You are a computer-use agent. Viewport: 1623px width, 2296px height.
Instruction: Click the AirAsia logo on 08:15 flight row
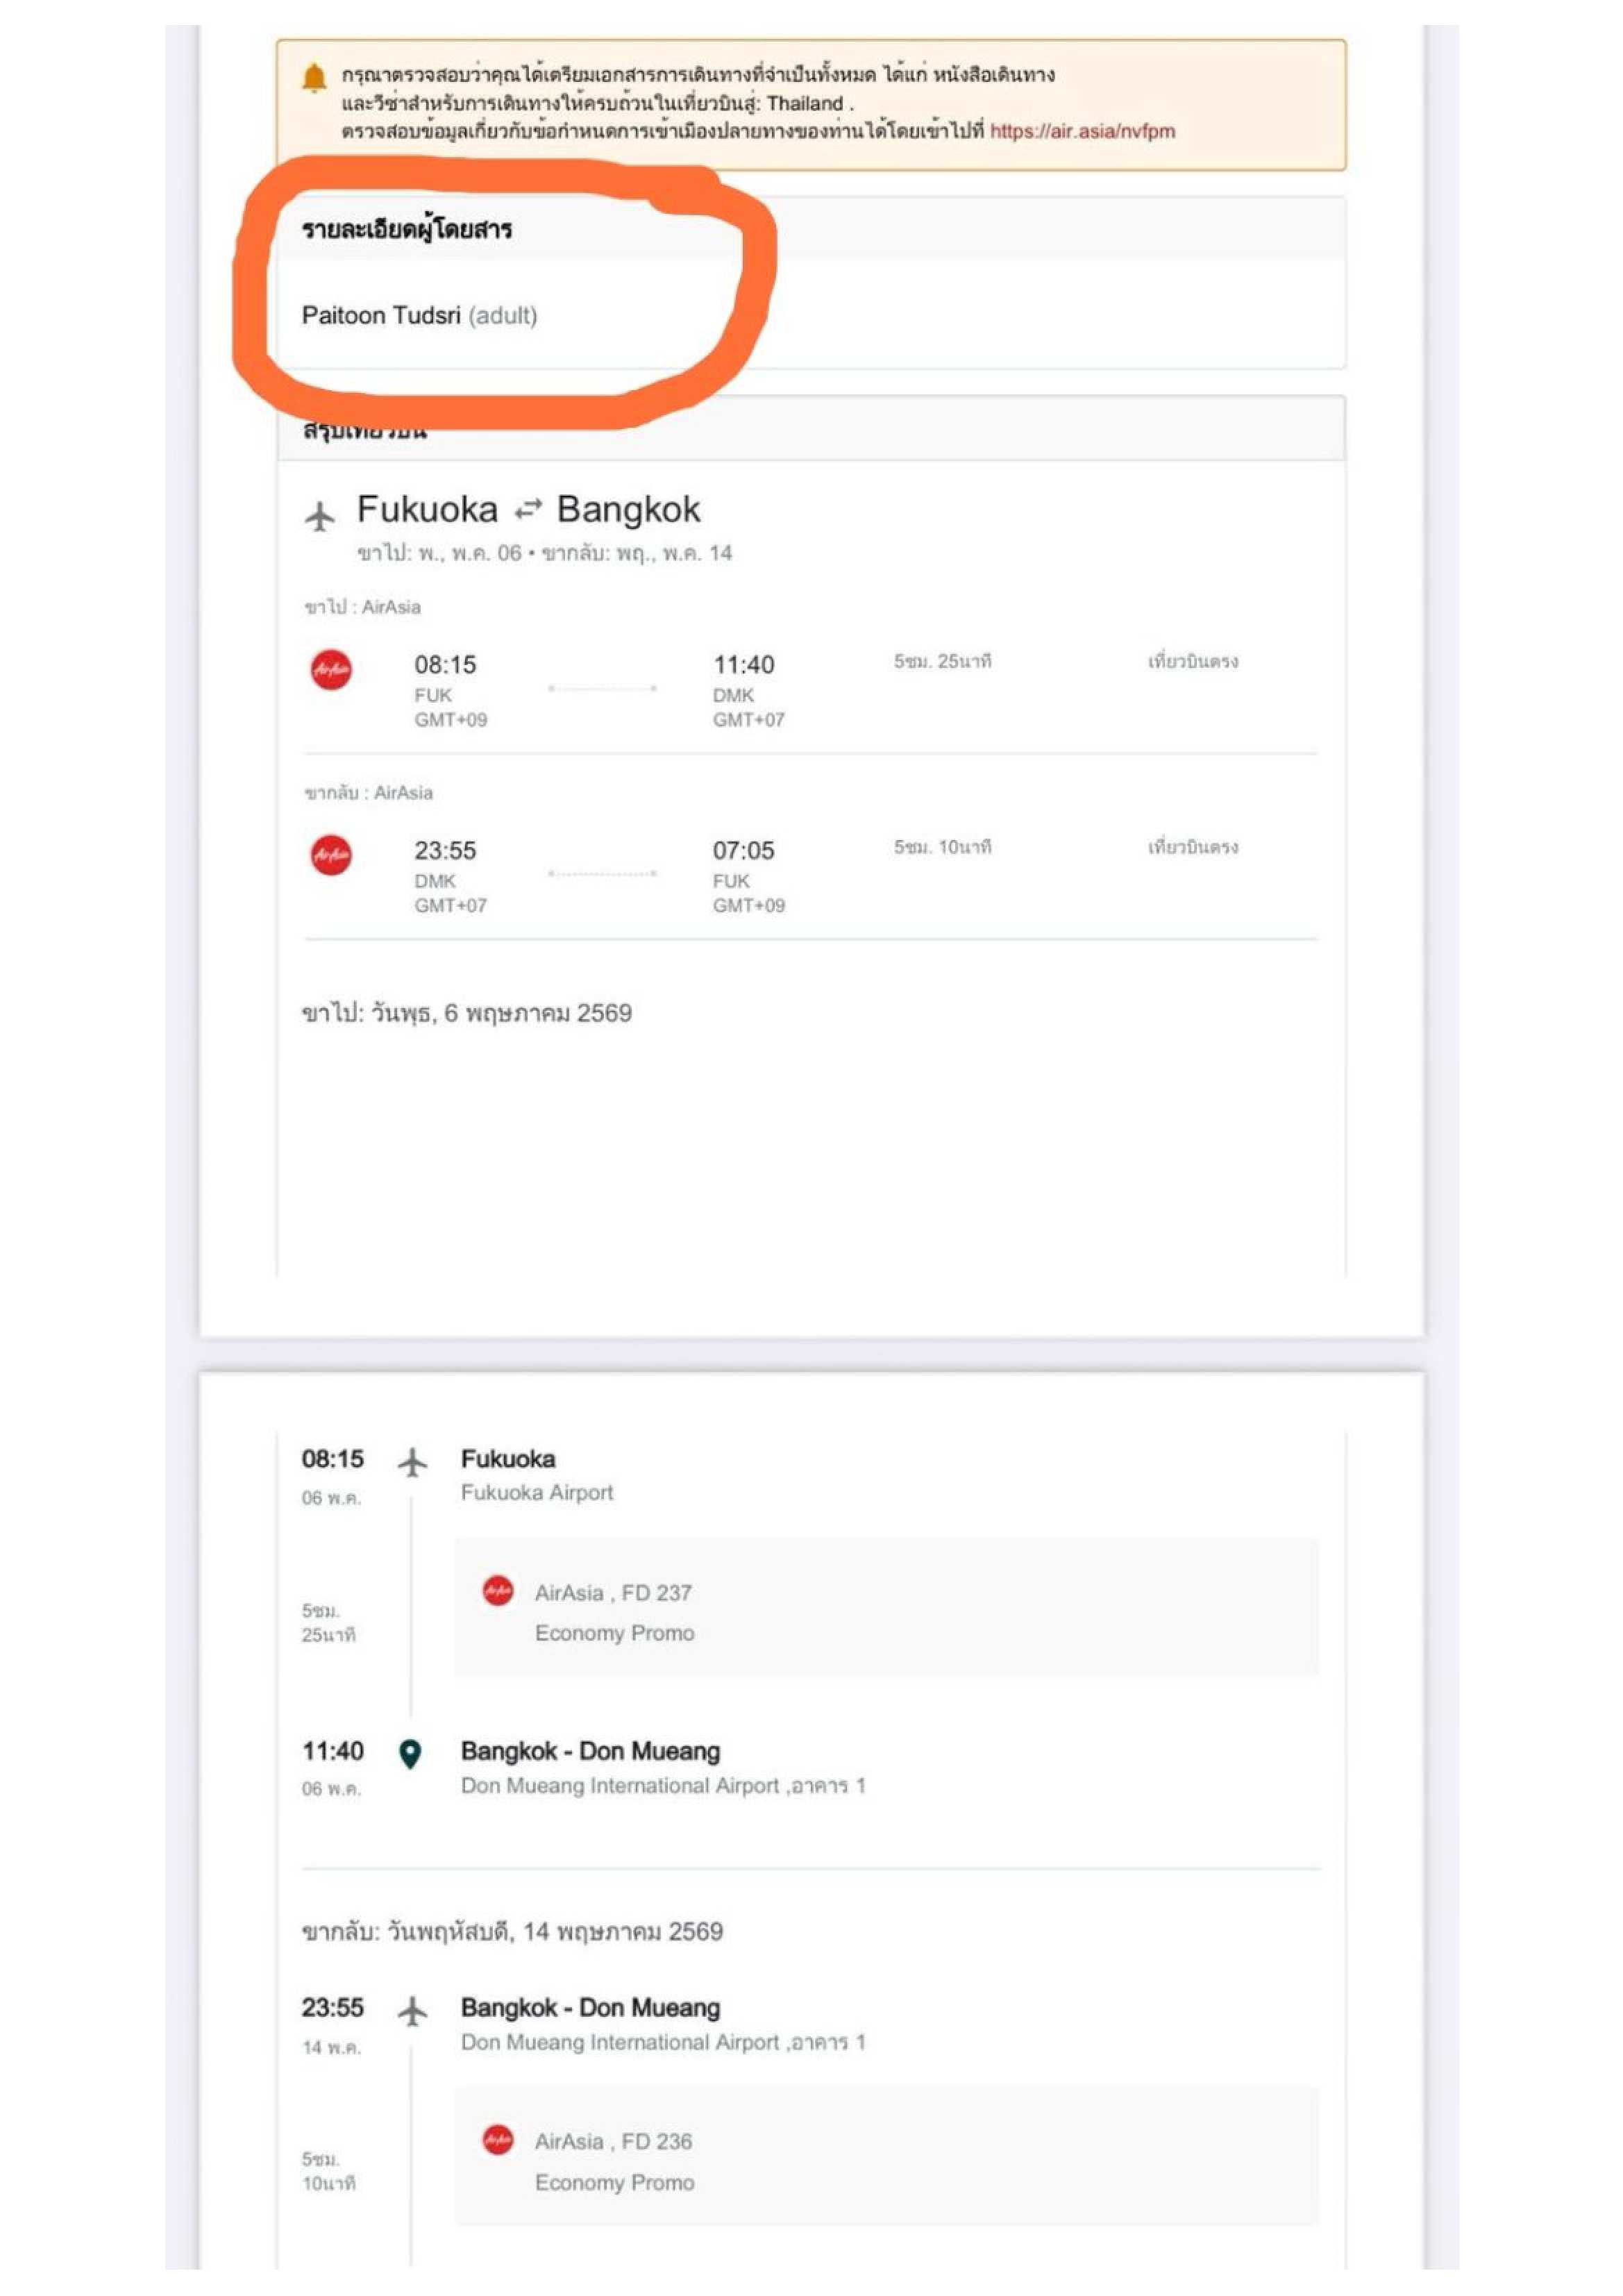click(x=331, y=670)
